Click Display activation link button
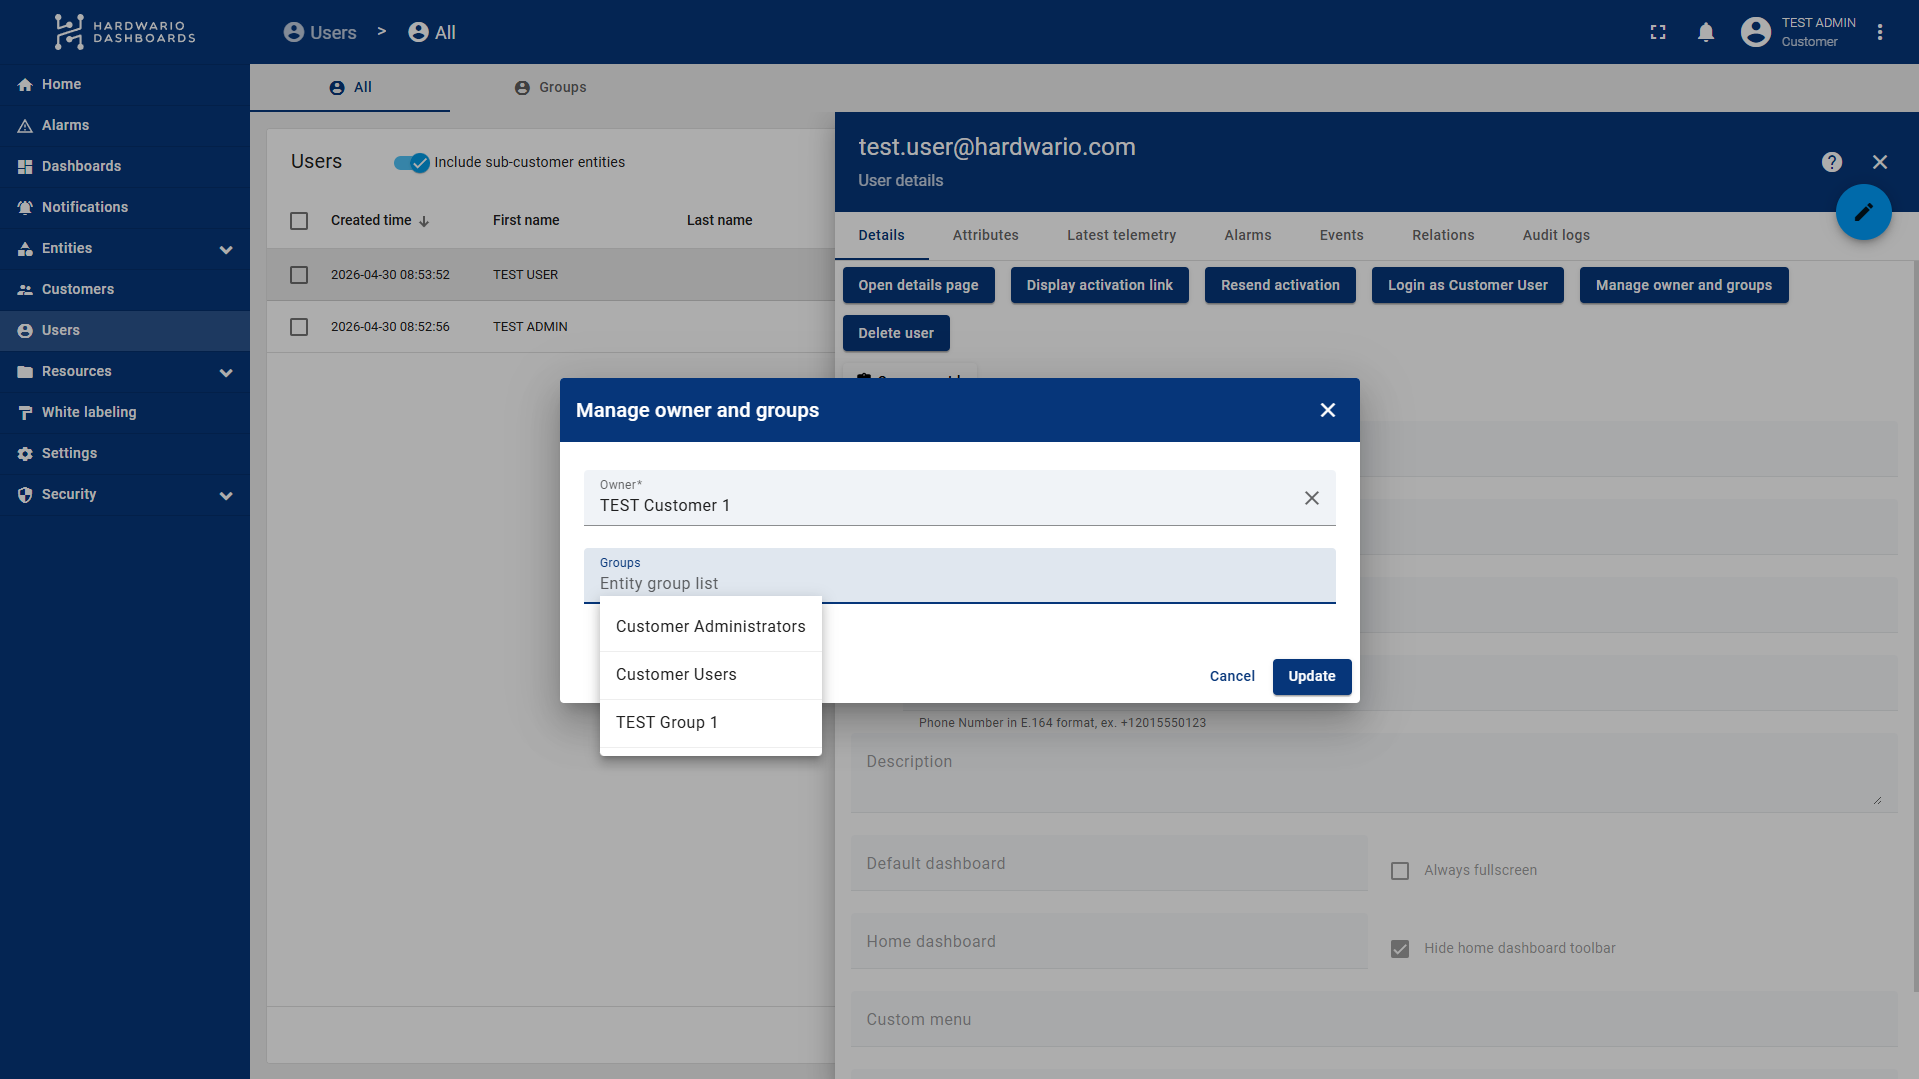Screen dimensions: 1919x1079 (x=1099, y=285)
